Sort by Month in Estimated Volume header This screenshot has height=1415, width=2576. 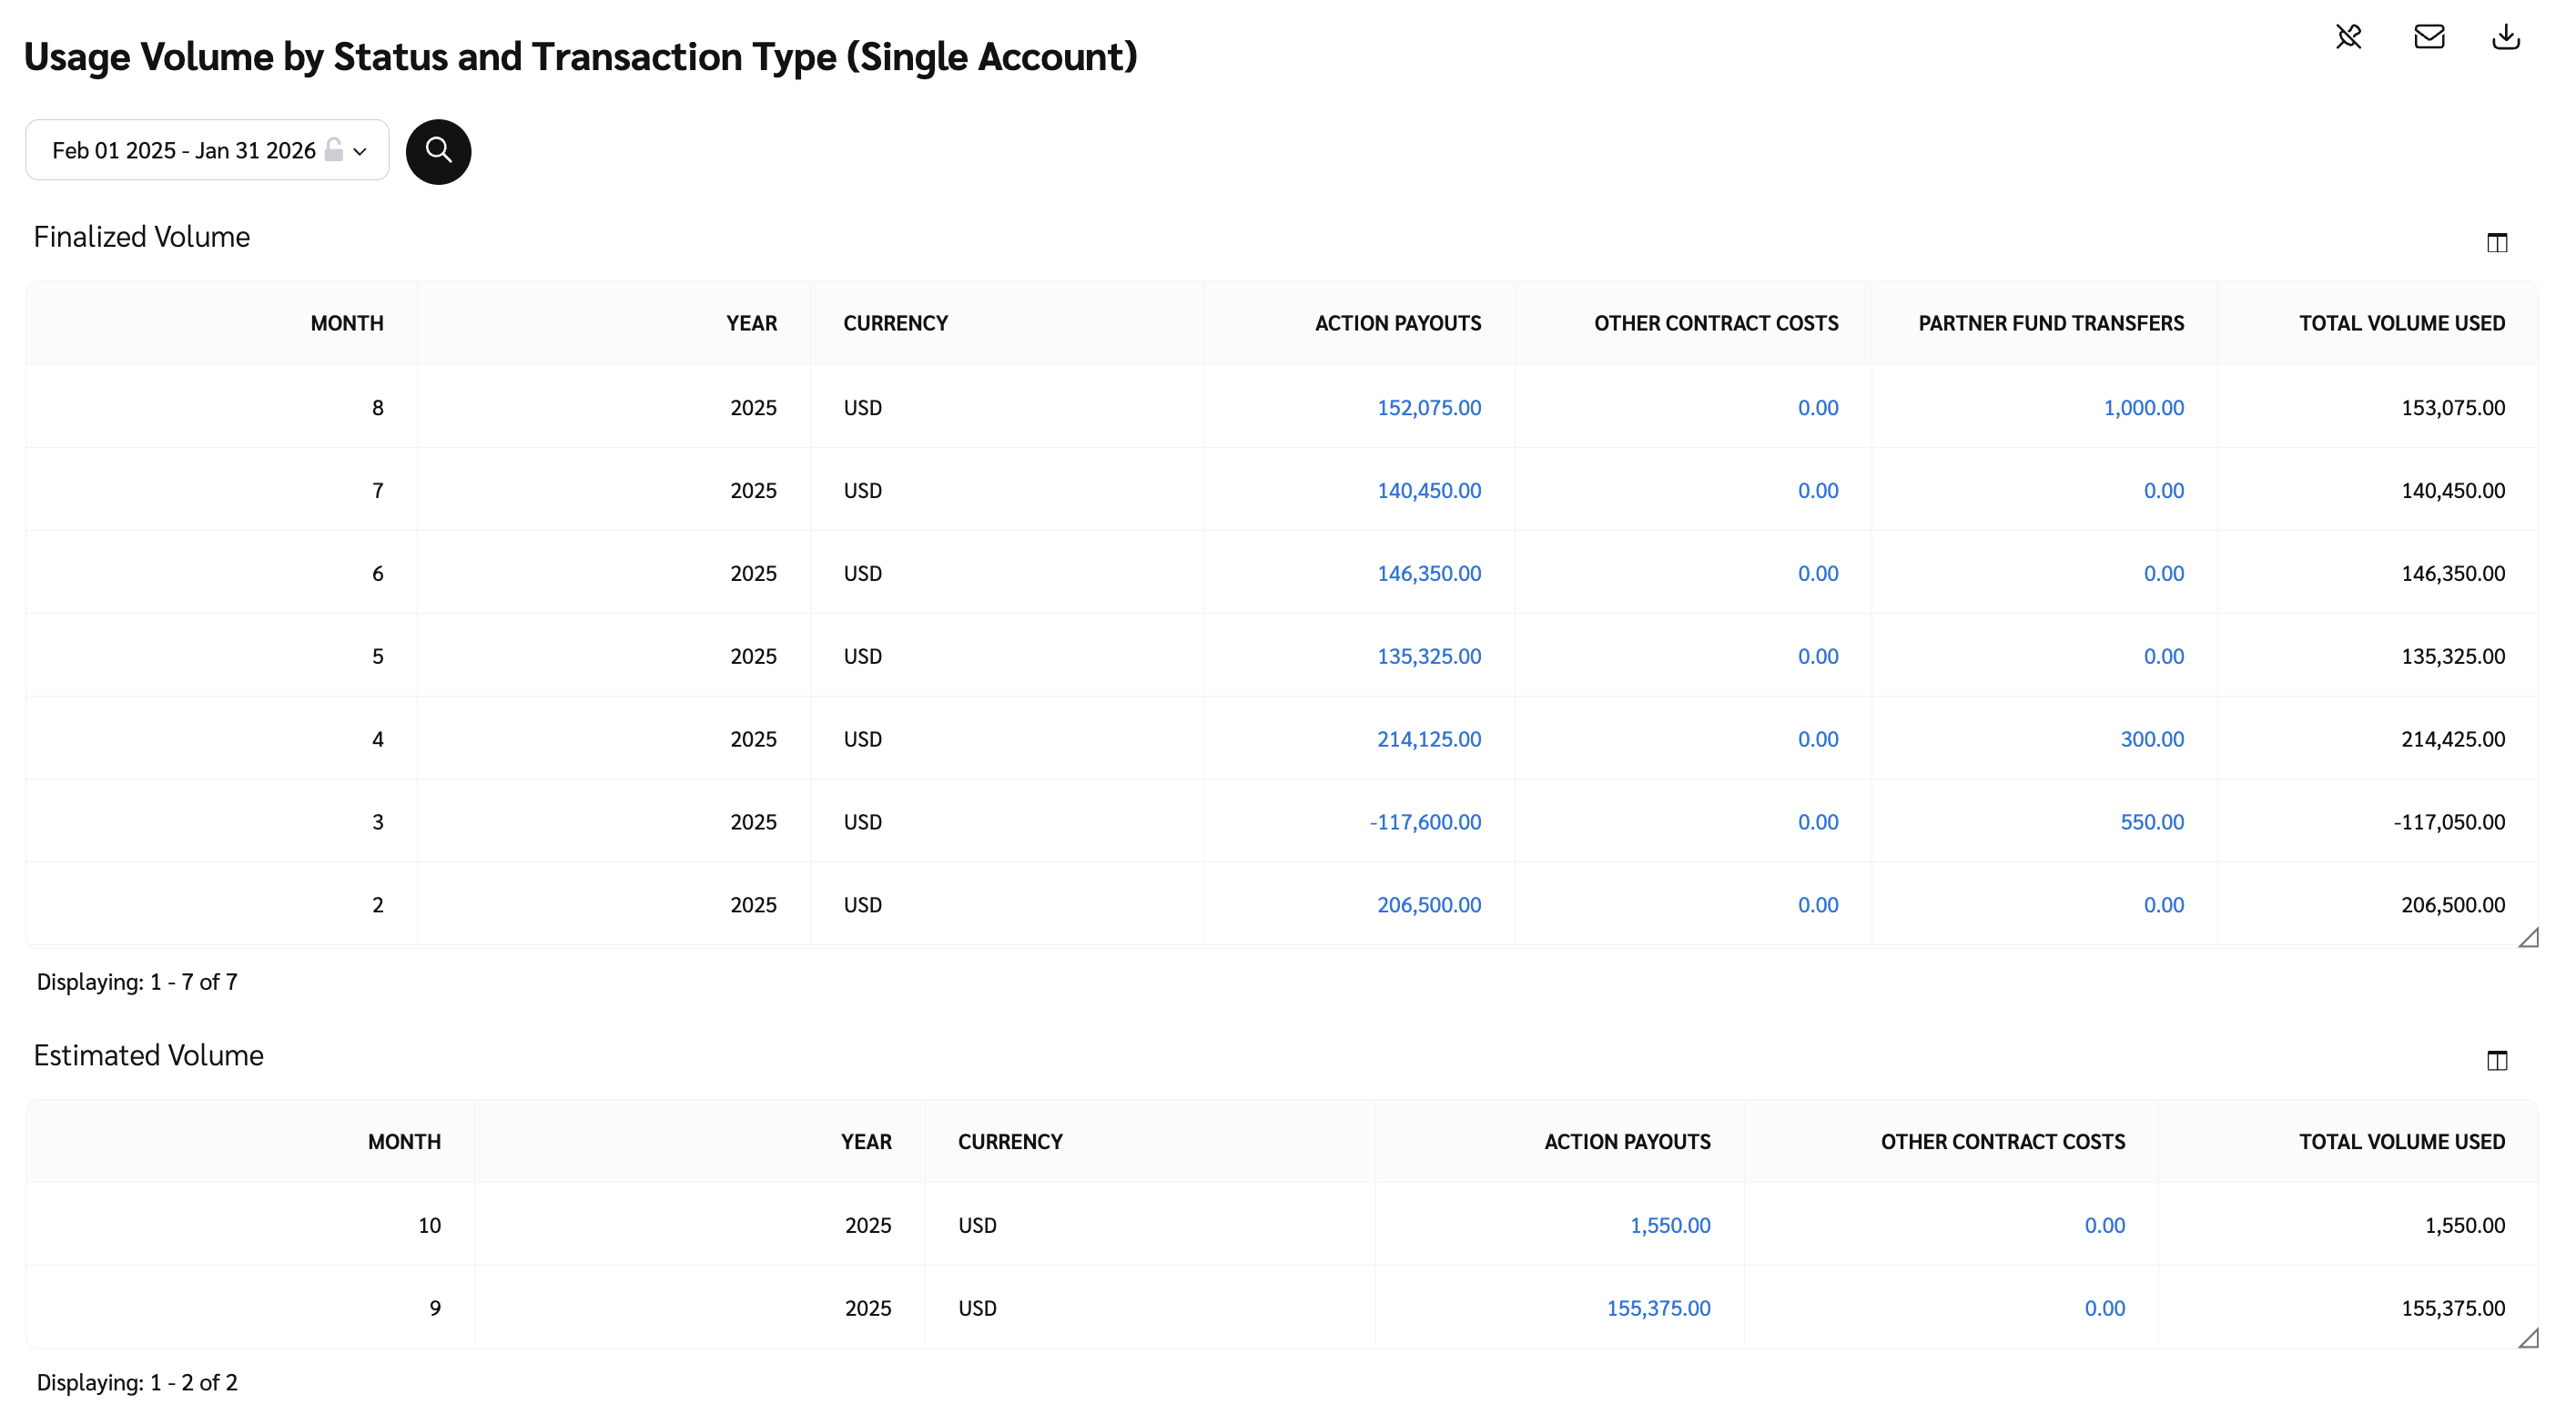[x=404, y=1141]
